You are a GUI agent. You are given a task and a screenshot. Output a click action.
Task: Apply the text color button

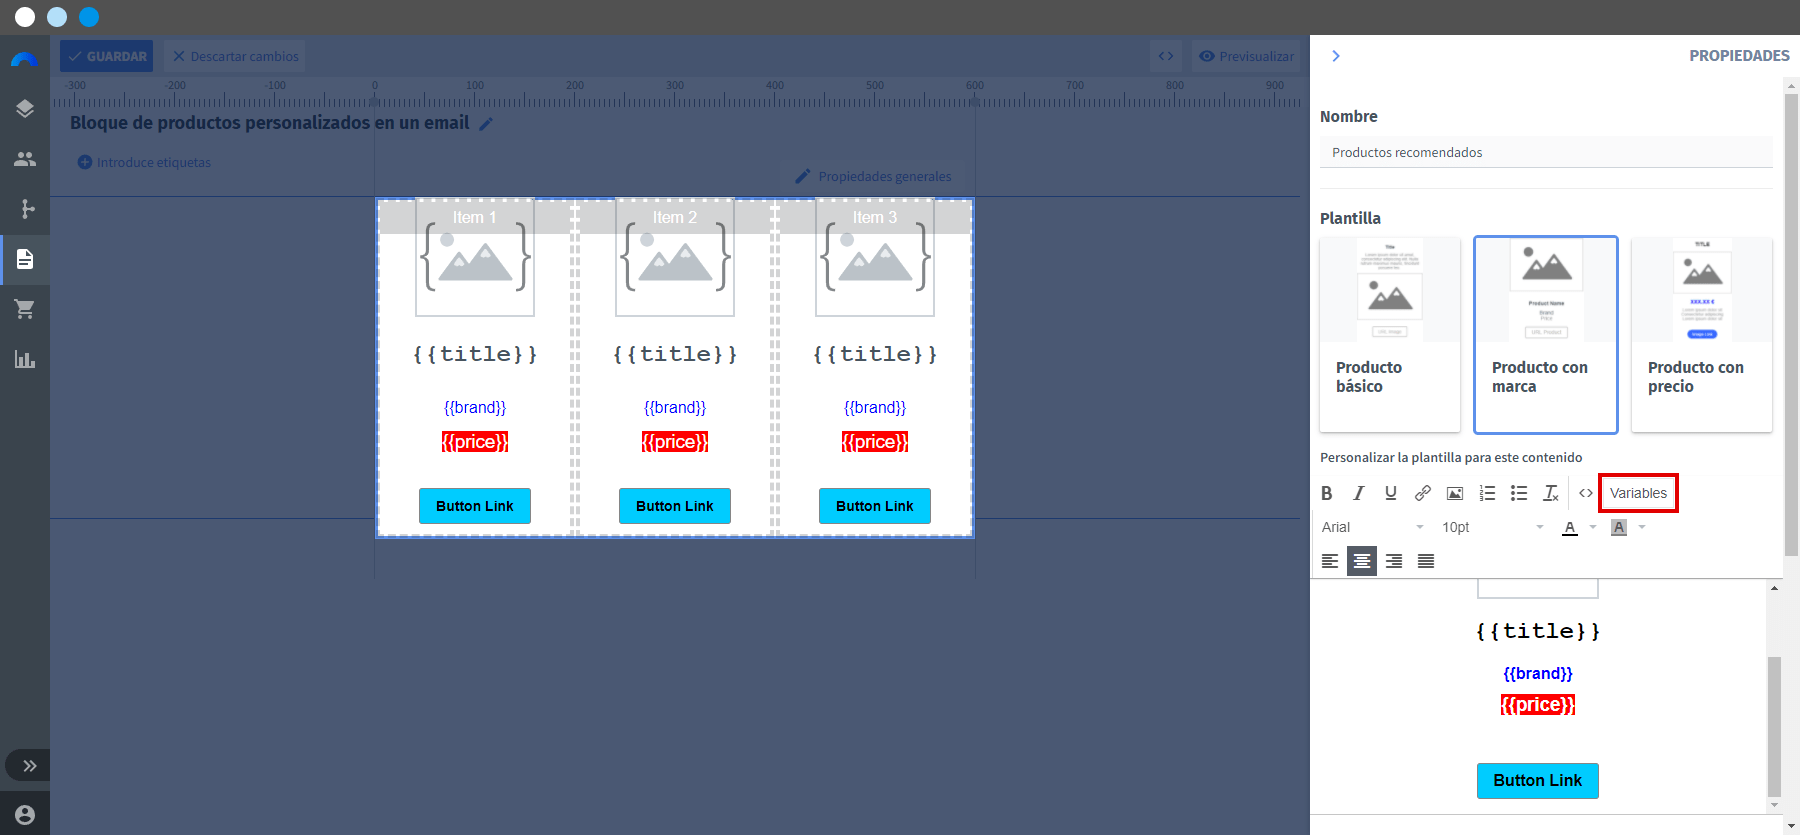(1570, 527)
